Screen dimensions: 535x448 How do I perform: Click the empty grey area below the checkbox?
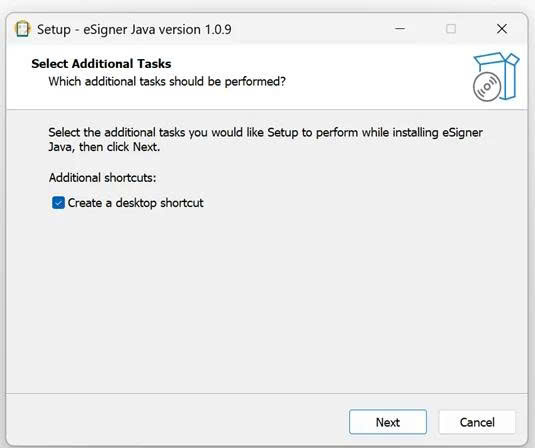[x=266, y=300]
